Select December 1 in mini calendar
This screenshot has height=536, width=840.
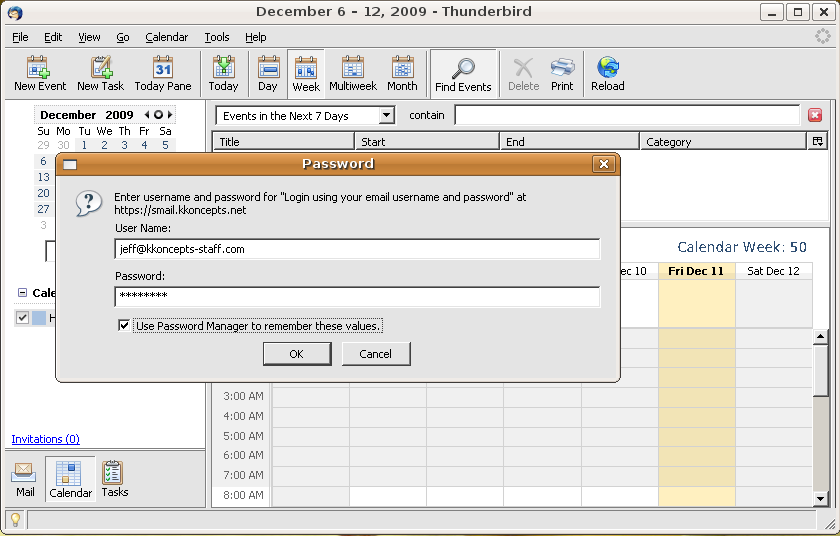click(84, 145)
